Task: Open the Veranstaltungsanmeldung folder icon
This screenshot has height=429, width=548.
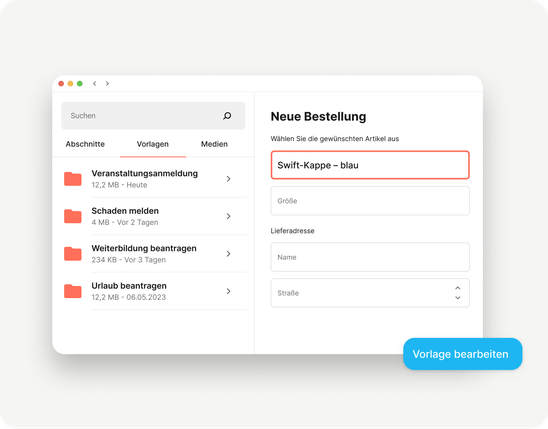Action: tap(73, 179)
